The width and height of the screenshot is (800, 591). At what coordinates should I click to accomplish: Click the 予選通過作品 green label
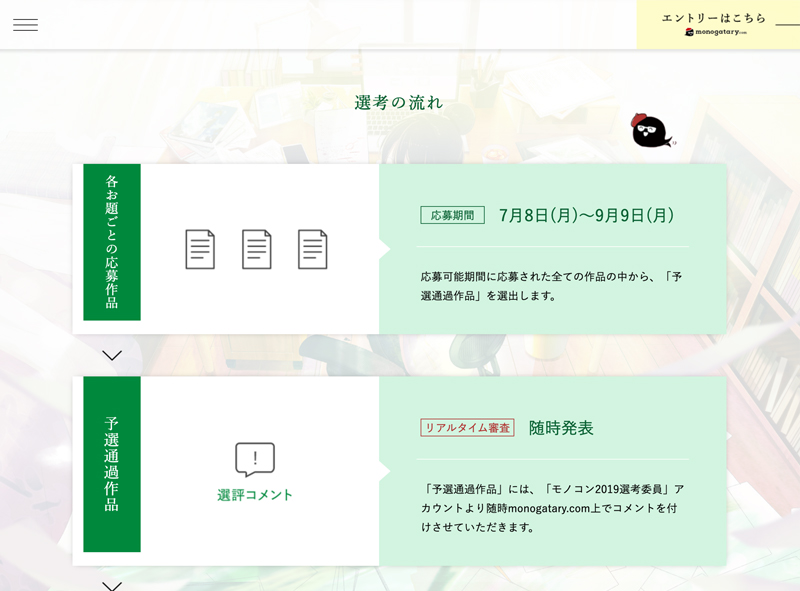tap(112, 464)
